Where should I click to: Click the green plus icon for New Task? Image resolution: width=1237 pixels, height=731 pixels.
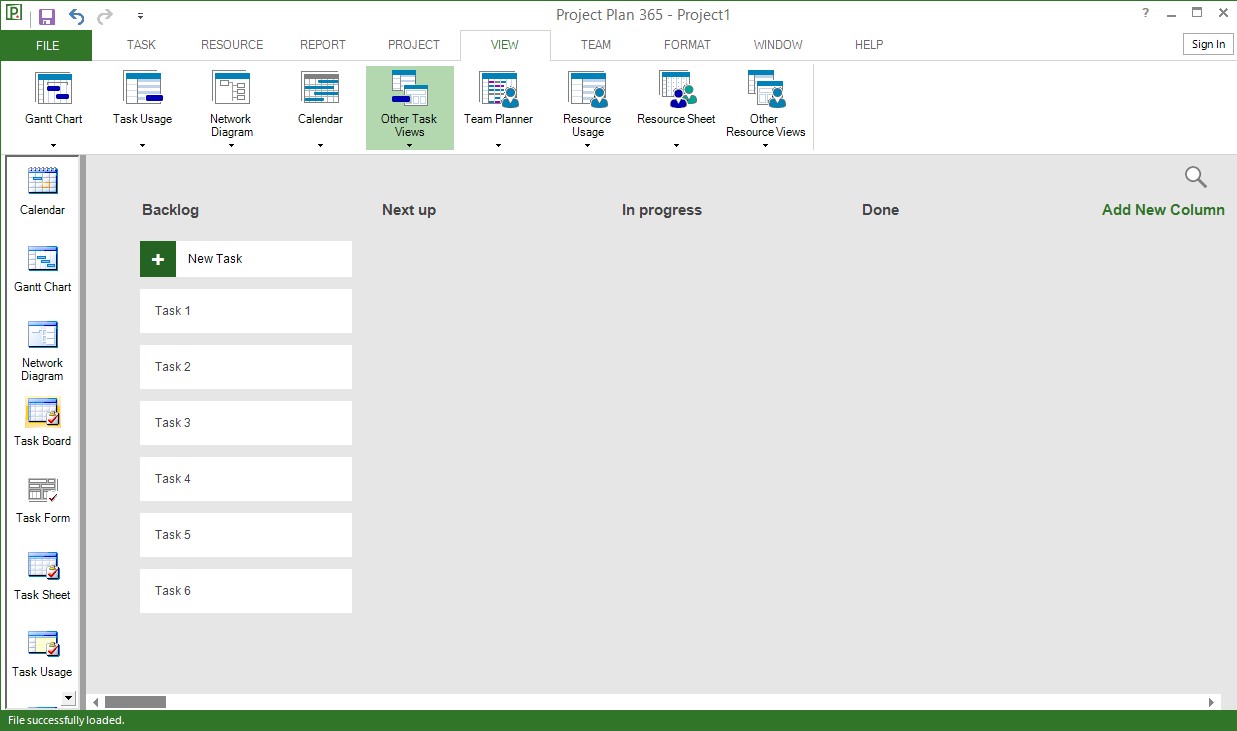[x=158, y=259]
